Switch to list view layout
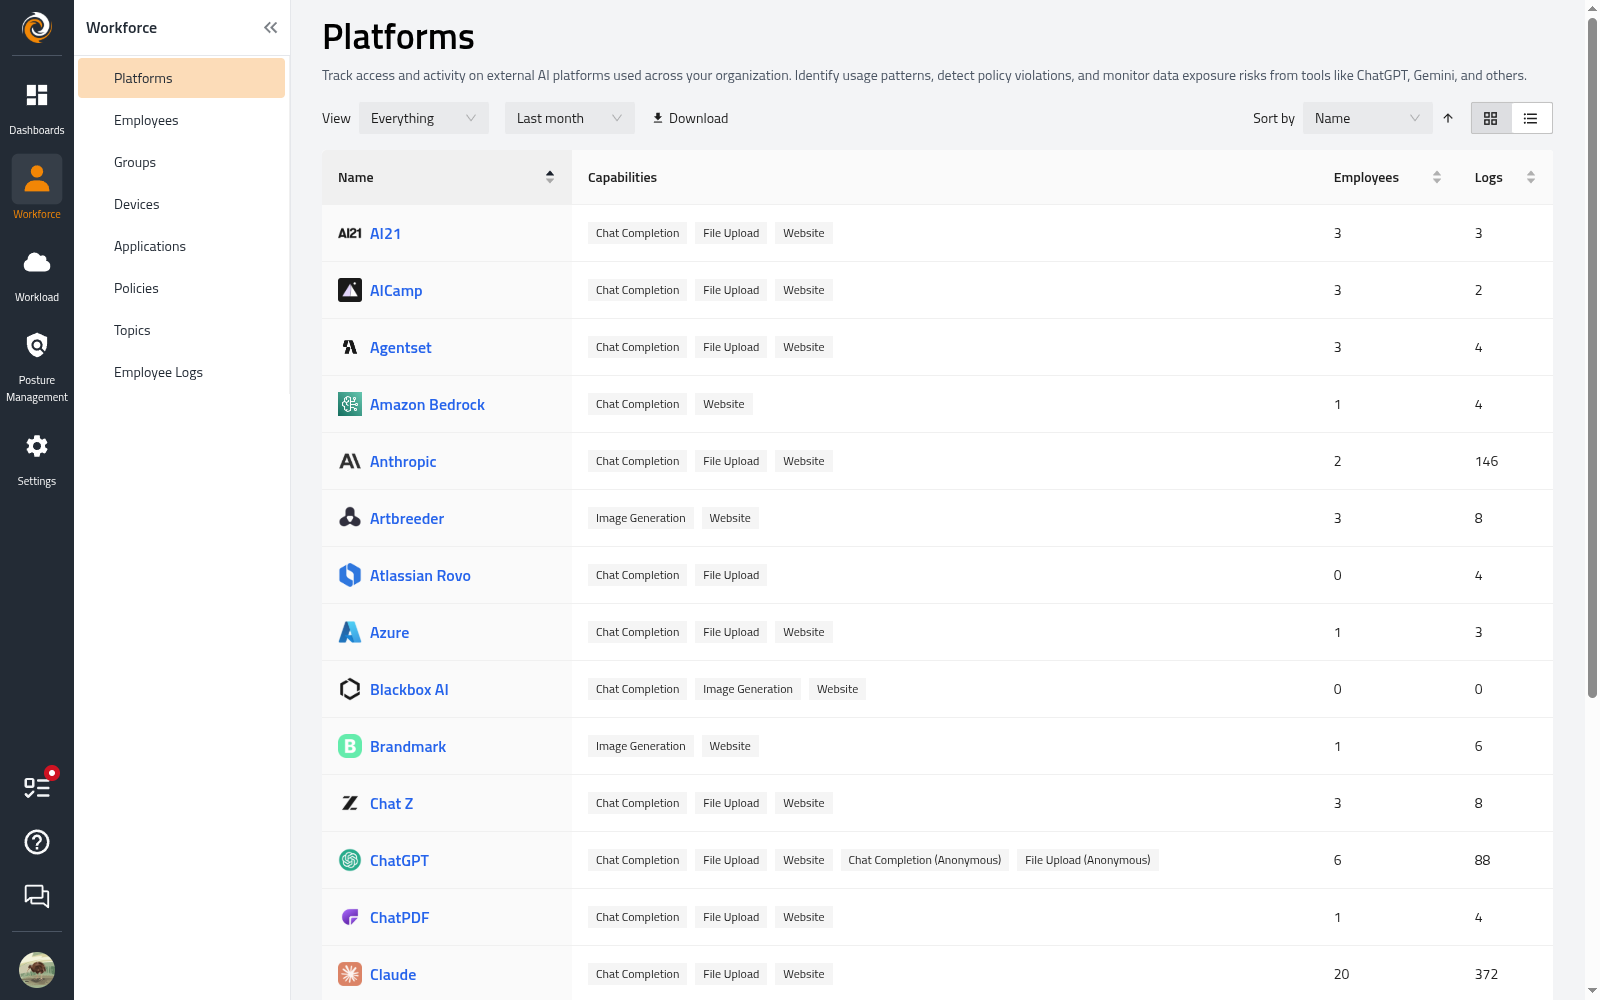This screenshot has width=1600, height=1000. click(1531, 118)
